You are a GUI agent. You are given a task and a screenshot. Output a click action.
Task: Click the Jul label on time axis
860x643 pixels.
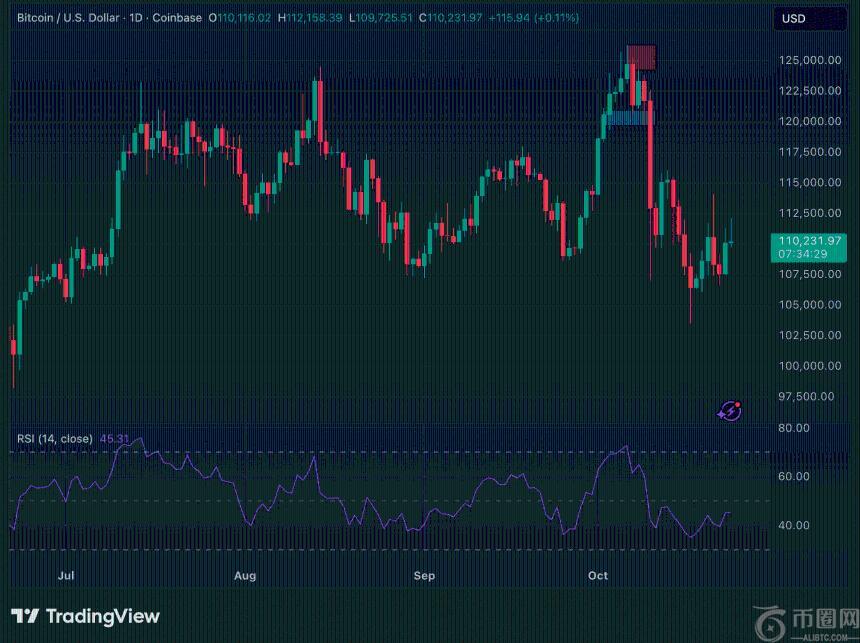click(x=67, y=576)
